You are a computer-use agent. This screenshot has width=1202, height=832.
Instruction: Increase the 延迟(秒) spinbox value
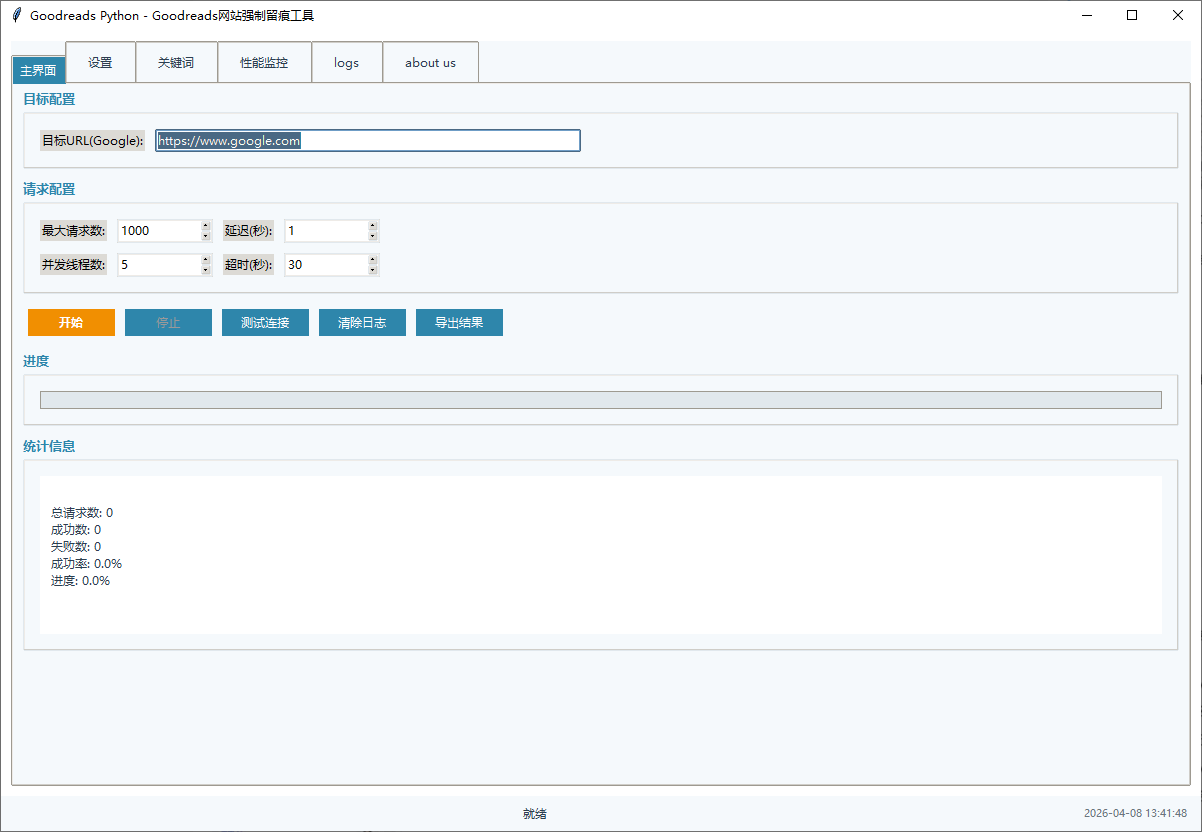point(373,226)
